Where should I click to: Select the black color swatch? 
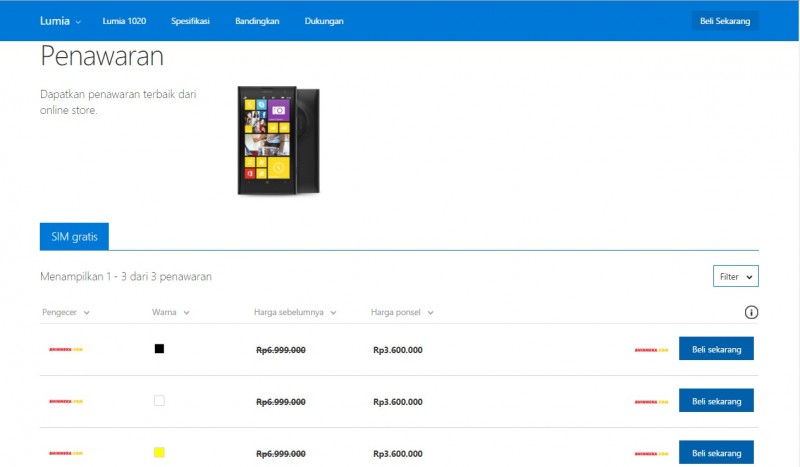159,349
